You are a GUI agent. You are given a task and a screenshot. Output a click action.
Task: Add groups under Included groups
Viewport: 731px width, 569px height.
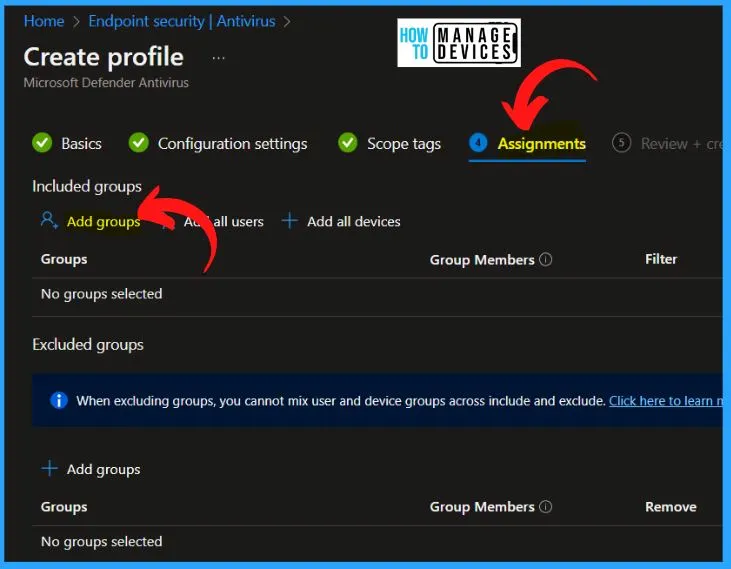click(103, 221)
